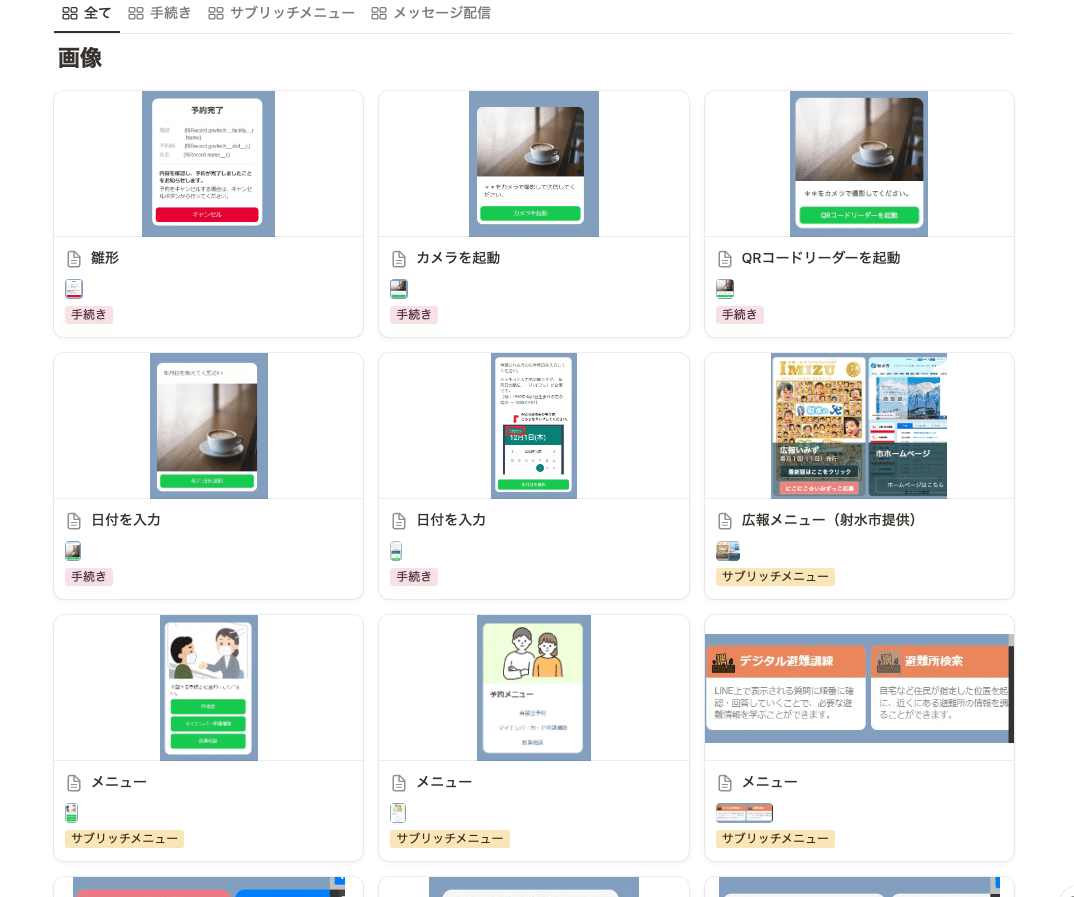Click サブリッチメニュー tag on デジタル避難訓練 メニュー card
This screenshot has height=897, width=1074.
click(775, 839)
